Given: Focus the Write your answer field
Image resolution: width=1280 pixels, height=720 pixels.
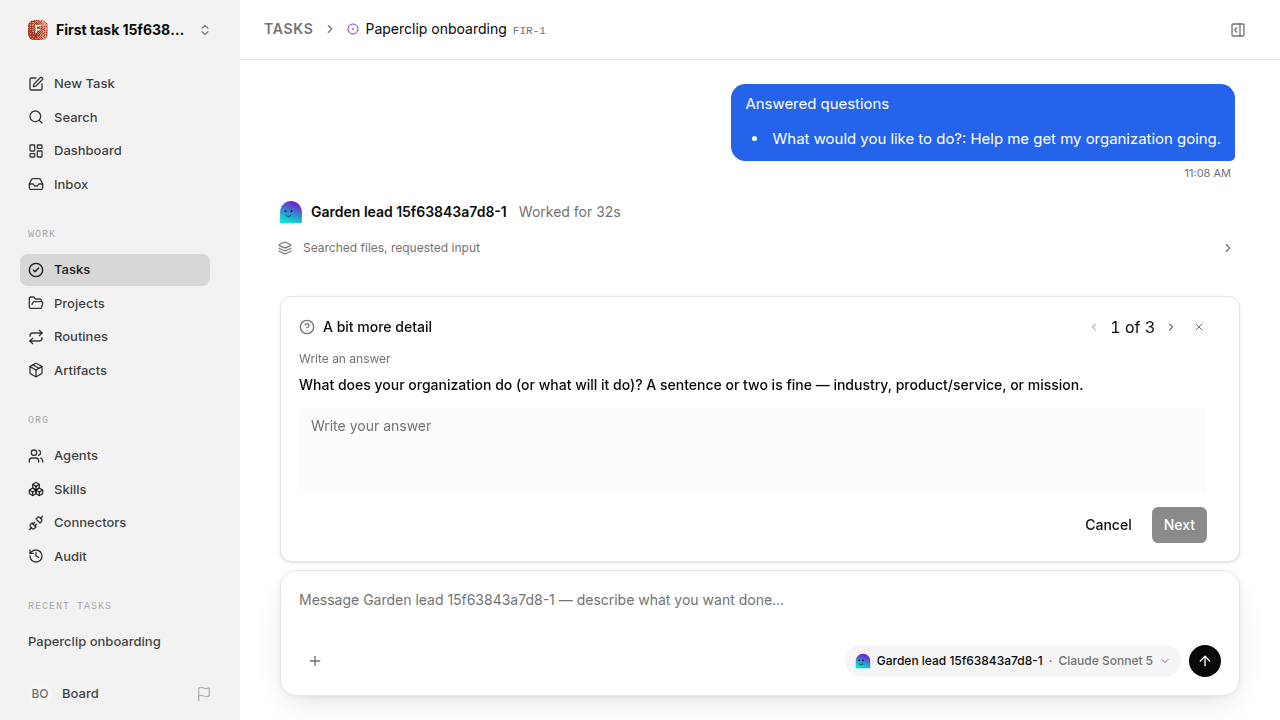Looking at the screenshot, I should click(x=753, y=450).
